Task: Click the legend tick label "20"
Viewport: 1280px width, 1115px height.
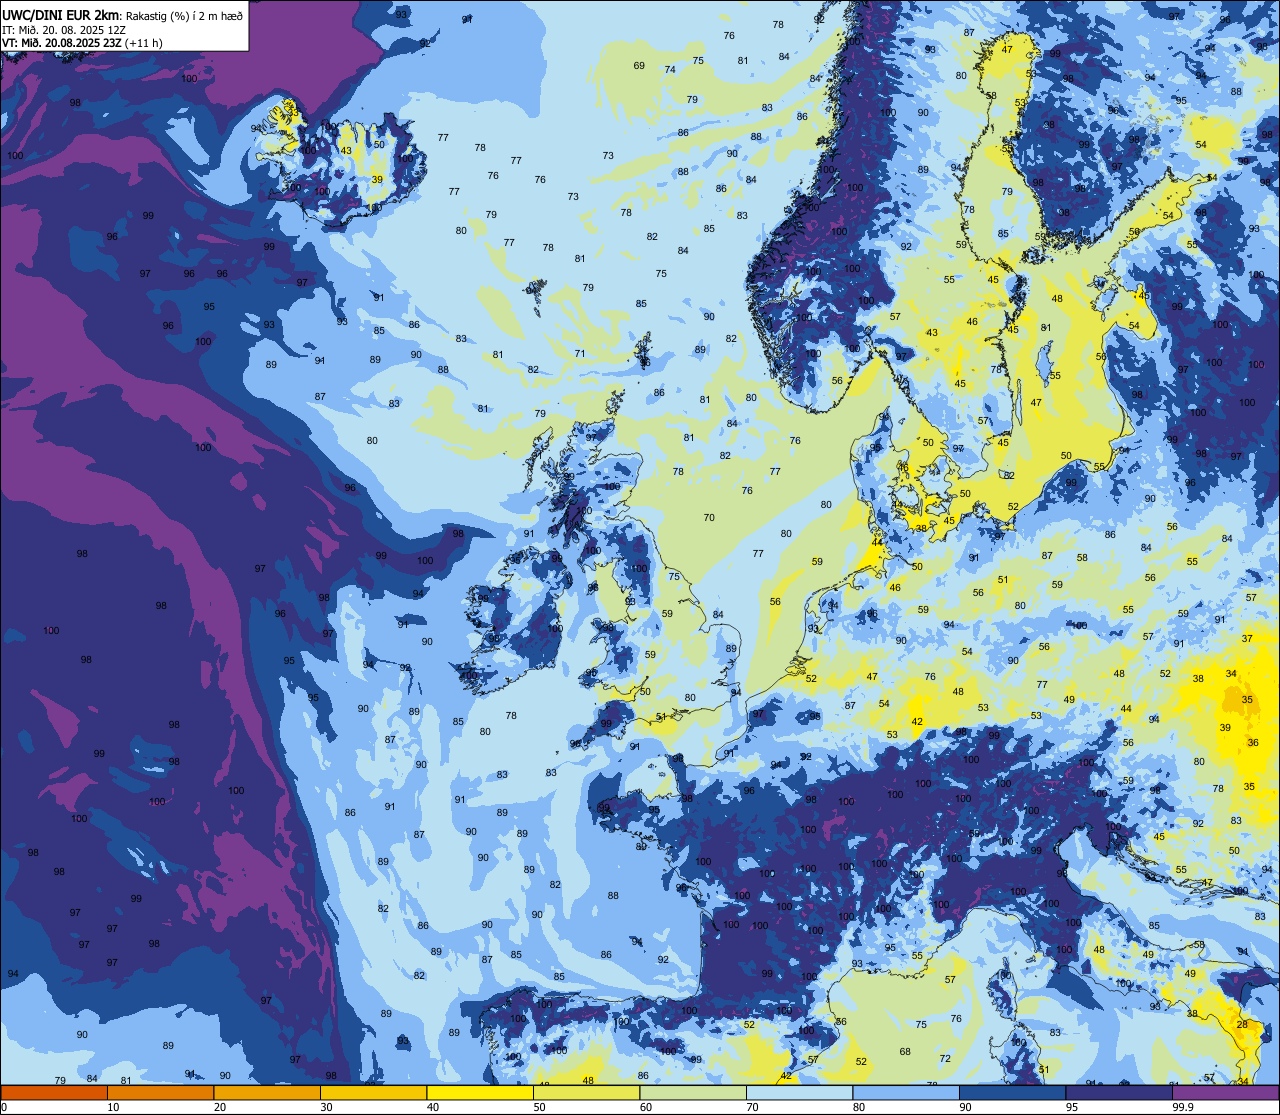Action: point(220,1107)
